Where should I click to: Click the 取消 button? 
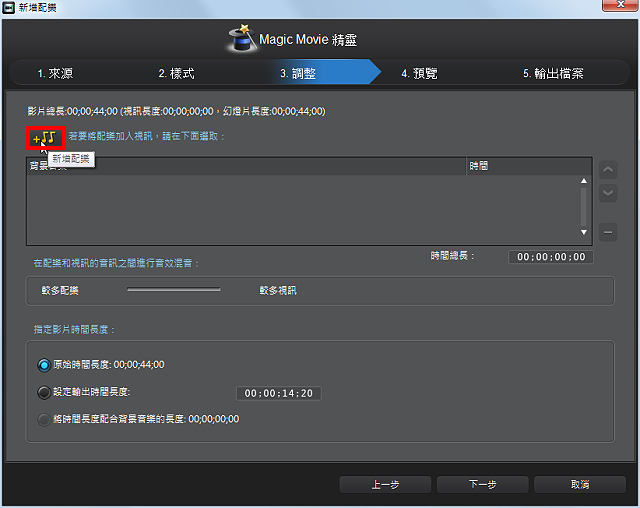[580, 484]
